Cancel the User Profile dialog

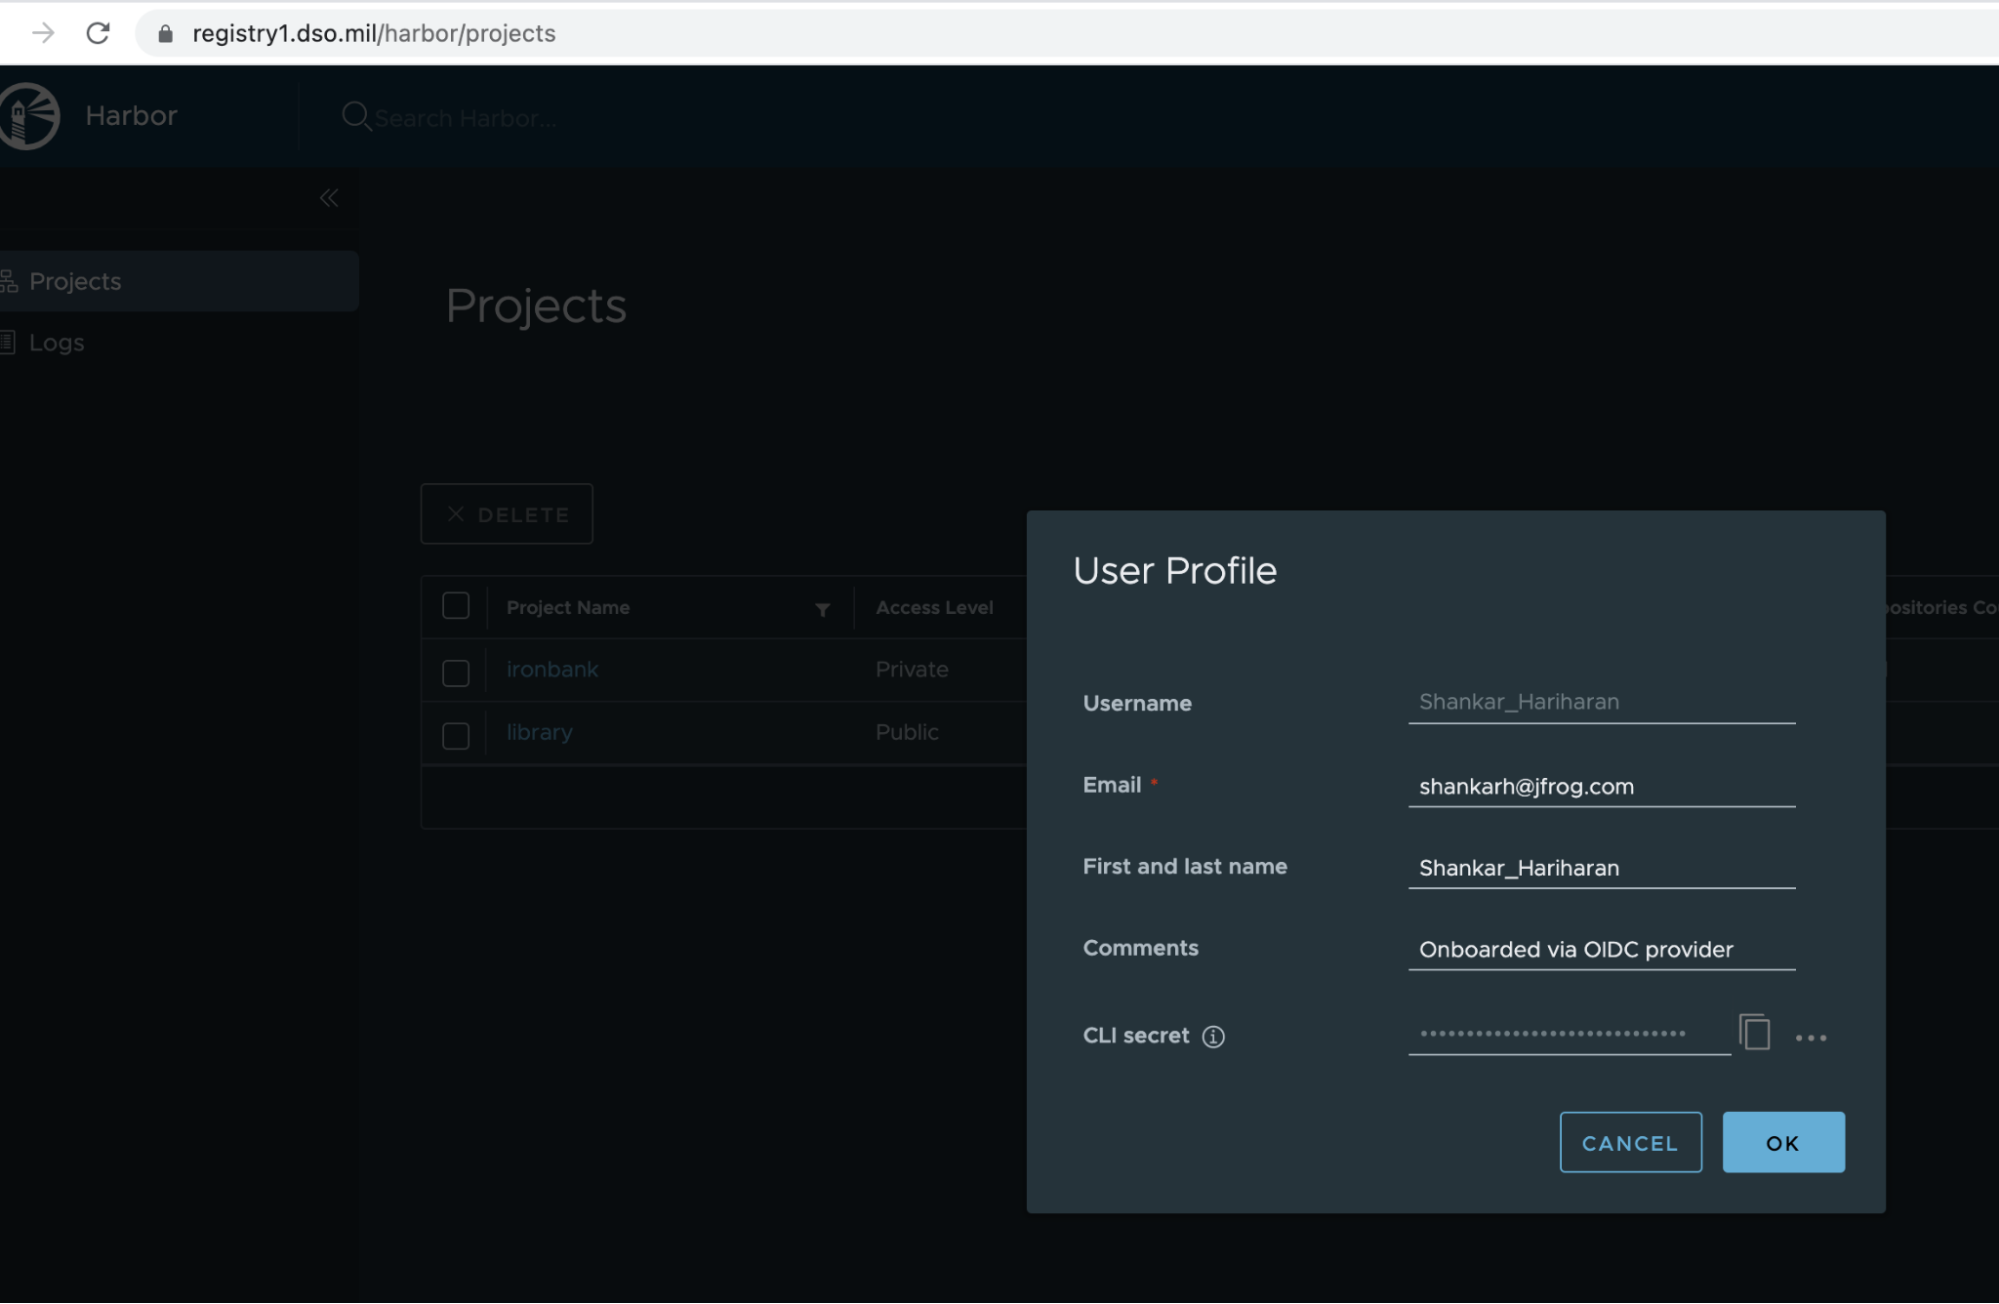[x=1630, y=1142]
